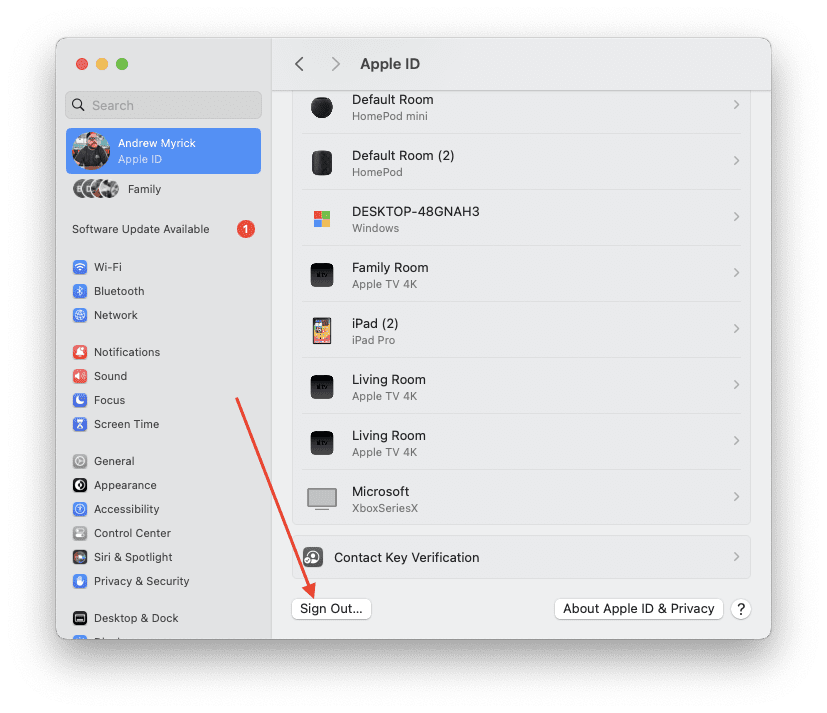This screenshot has height=713, width=827.
Task: Click the Sign Out... button
Action: tap(331, 609)
